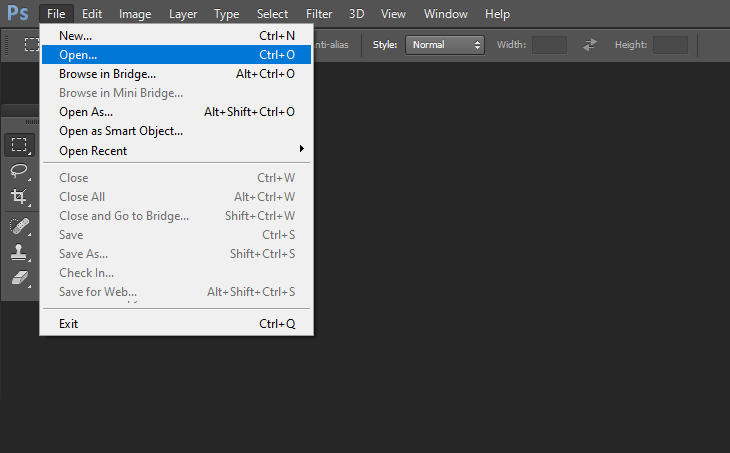Open the Select menu
Image resolution: width=730 pixels, height=453 pixels.
click(272, 14)
